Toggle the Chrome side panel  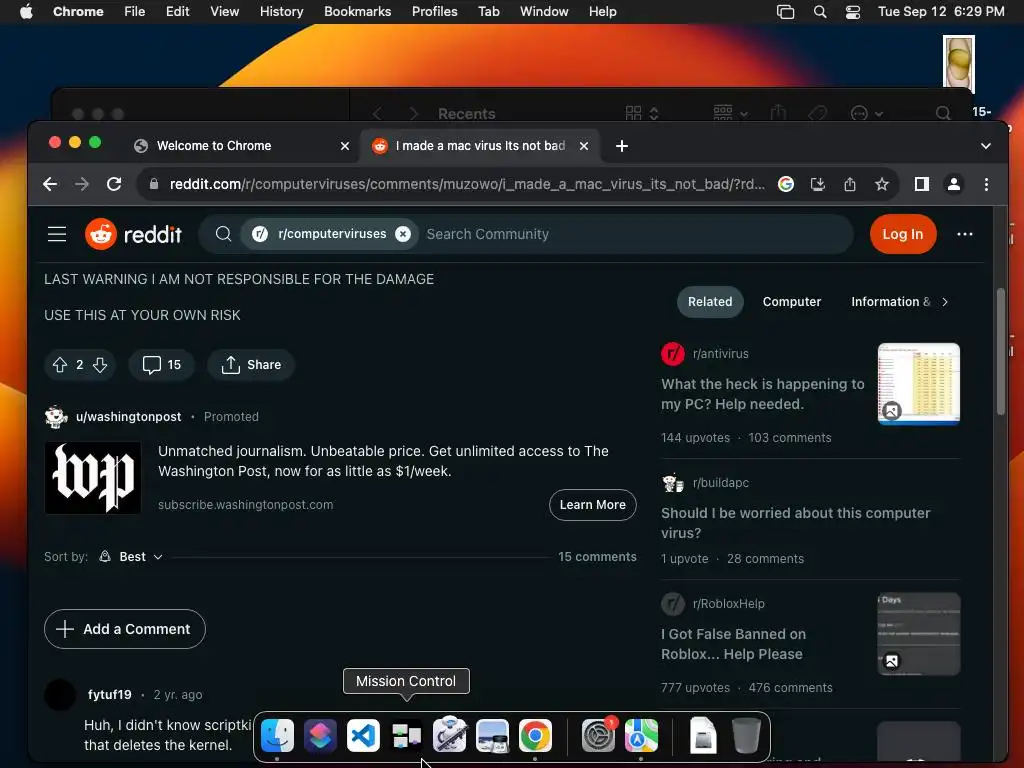pyautogui.click(x=921, y=184)
